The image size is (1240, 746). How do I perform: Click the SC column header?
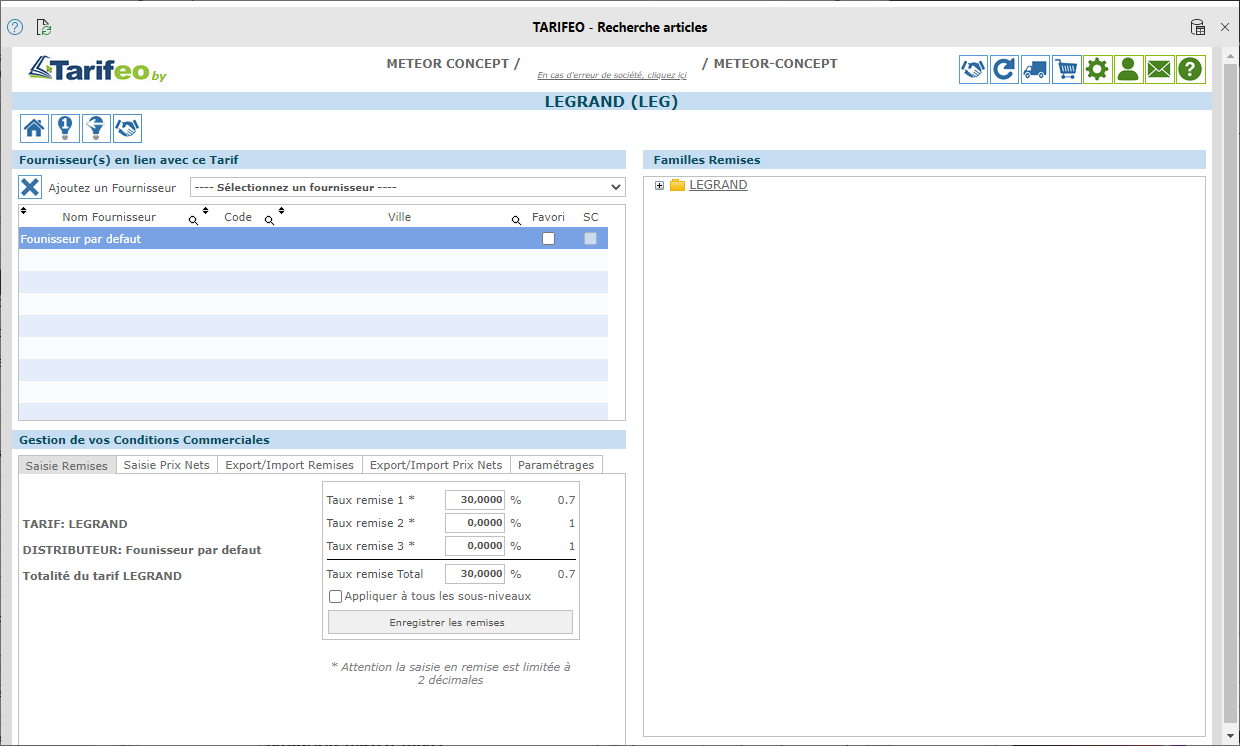tap(591, 217)
